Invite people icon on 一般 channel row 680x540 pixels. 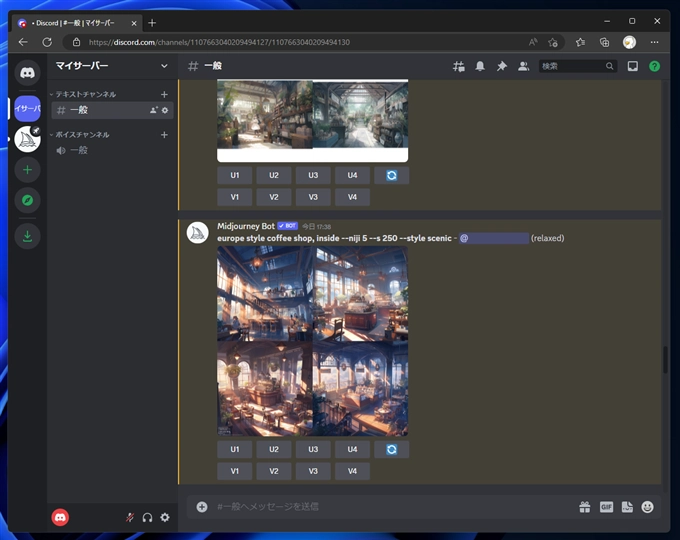pos(154,110)
